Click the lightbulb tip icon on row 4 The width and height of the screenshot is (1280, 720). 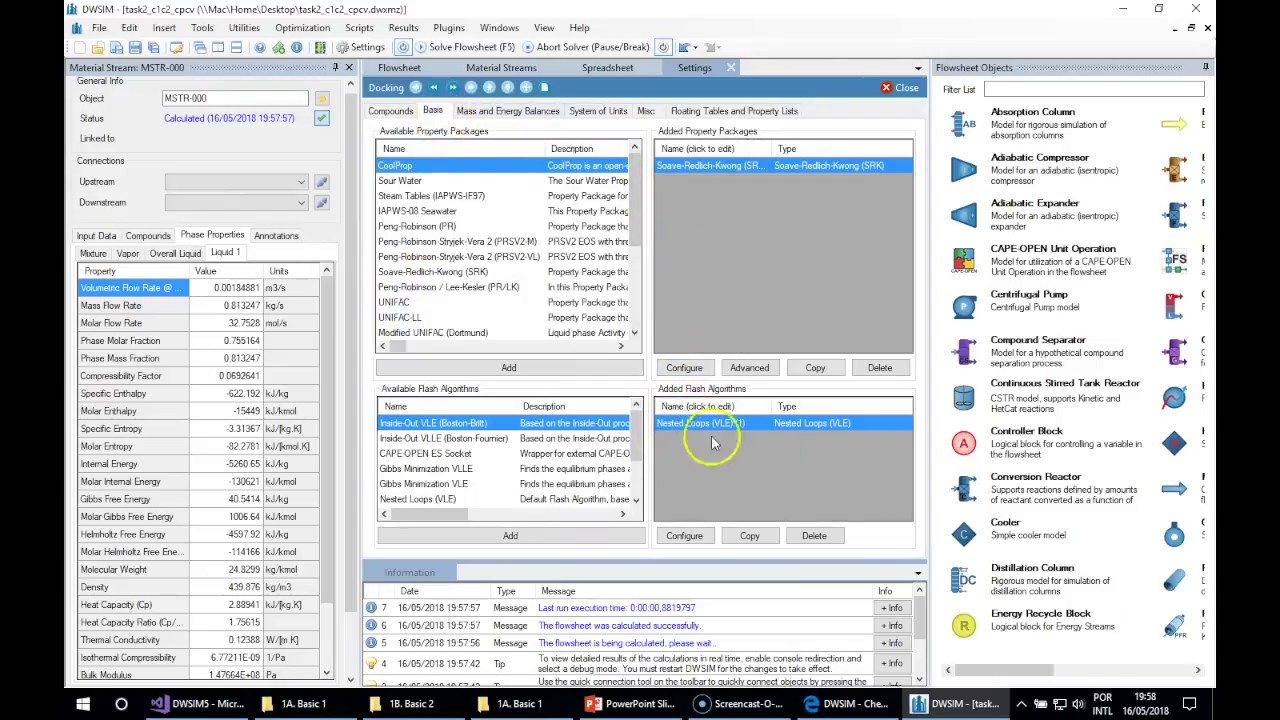pyautogui.click(x=371, y=663)
